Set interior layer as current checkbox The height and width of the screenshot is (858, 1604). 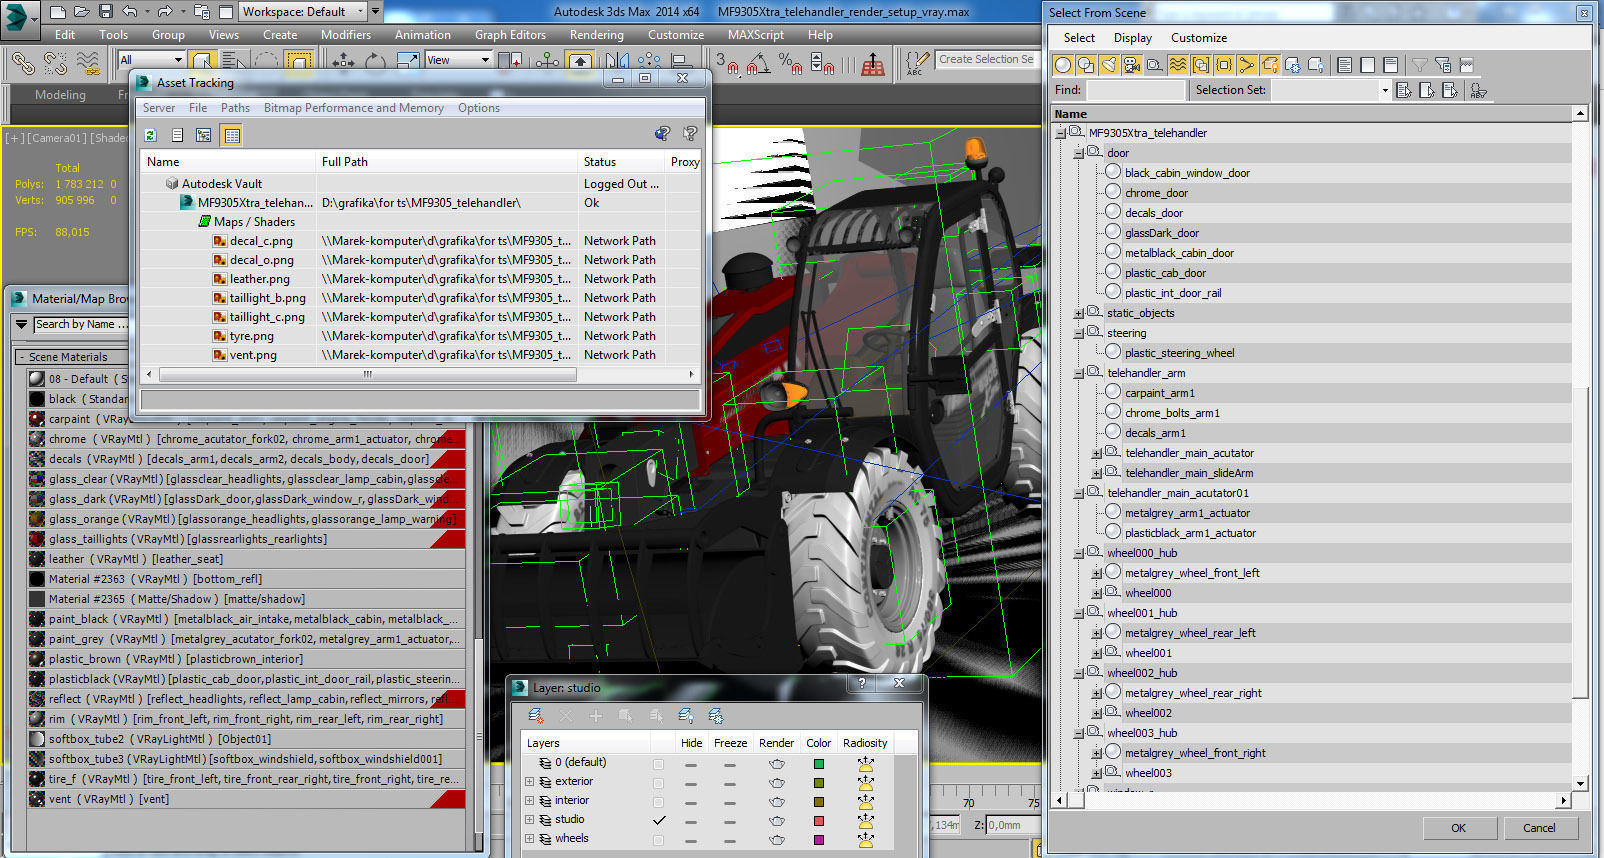658,801
